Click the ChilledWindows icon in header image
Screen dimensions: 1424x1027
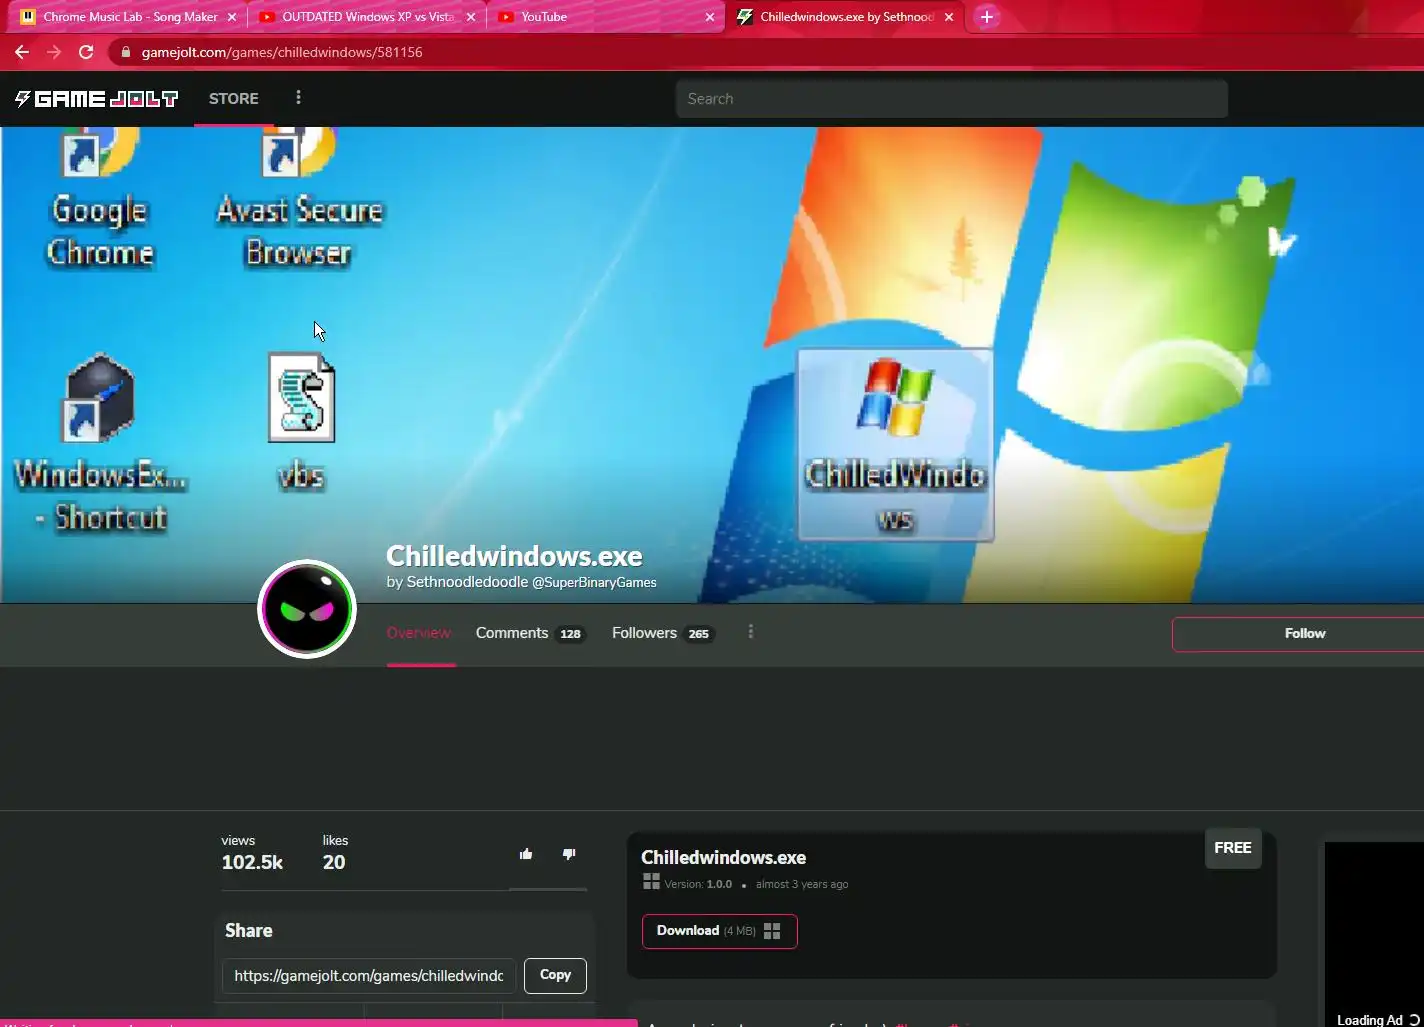tap(895, 444)
